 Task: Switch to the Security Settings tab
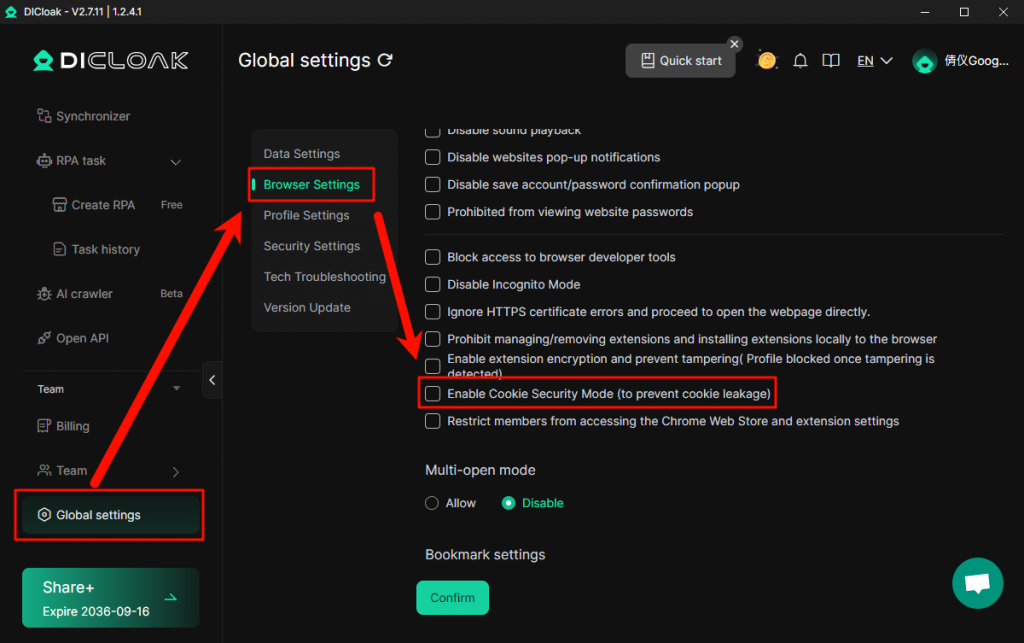(x=311, y=246)
